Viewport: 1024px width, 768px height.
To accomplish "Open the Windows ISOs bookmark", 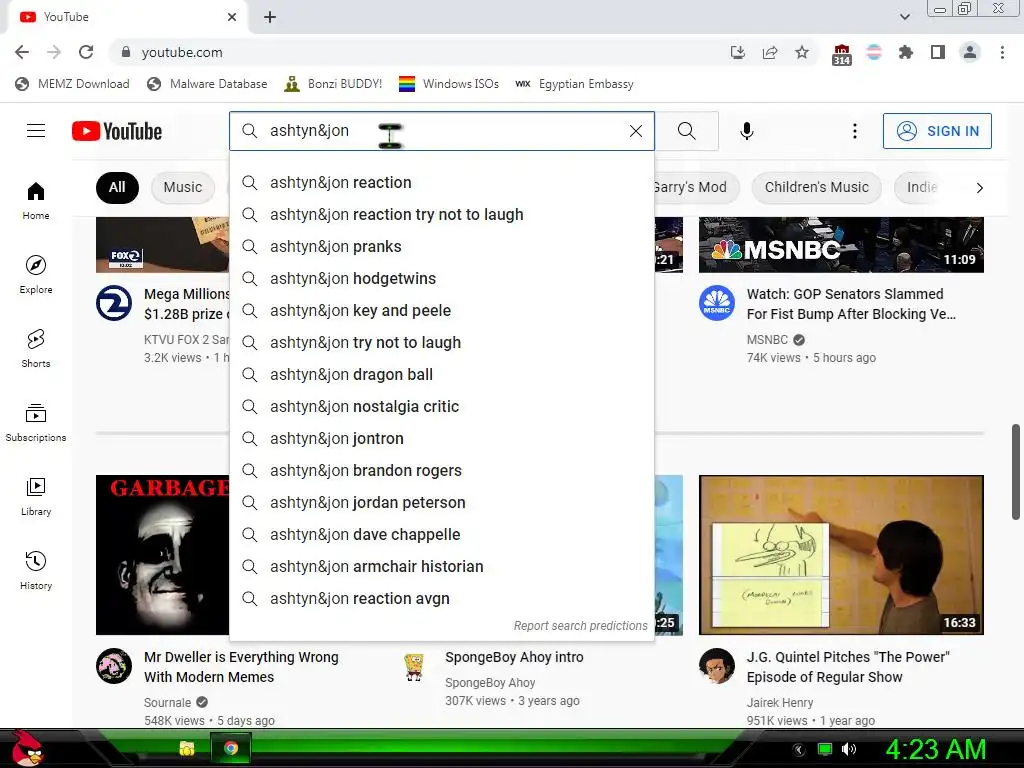I will 449,84.
